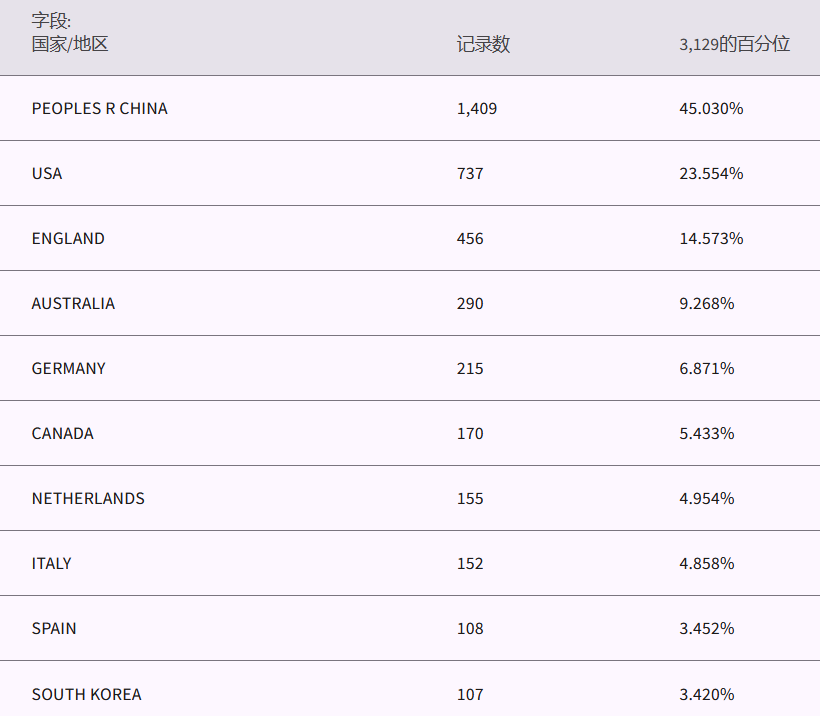Click the 记录数 column header
Viewport: 820px width, 716px height.
483,44
